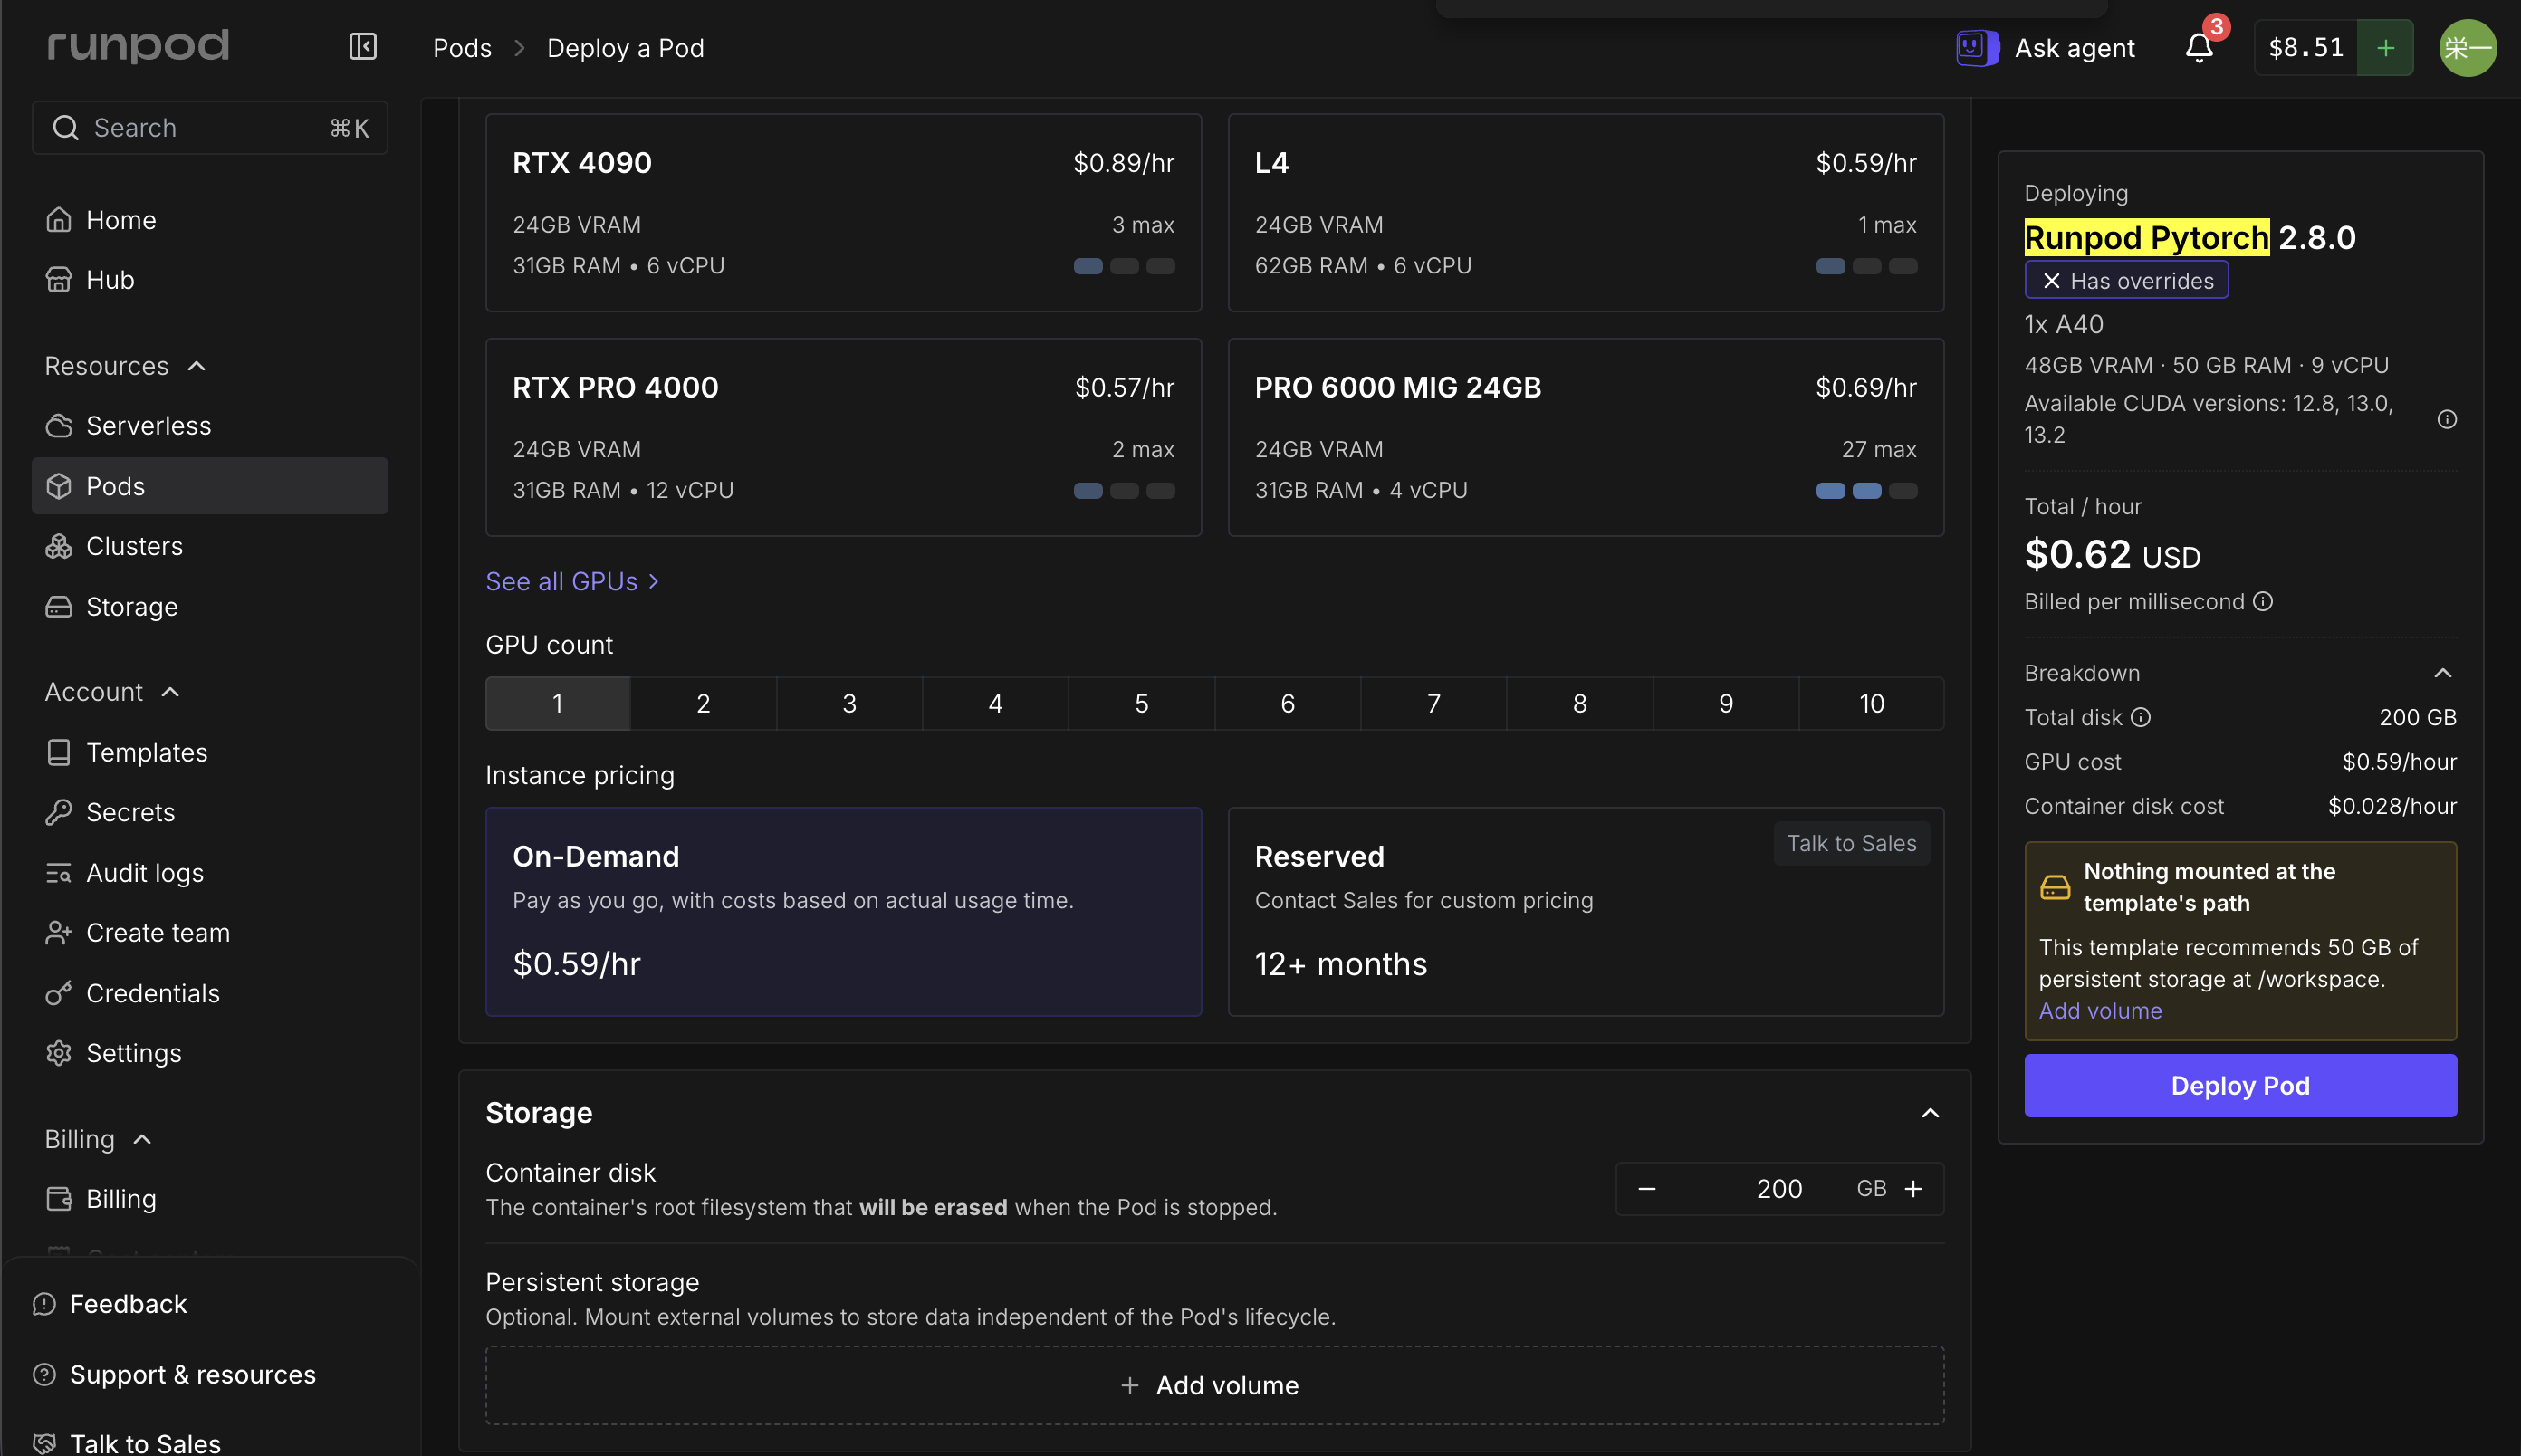This screenshot has height=1456, width=2521.
Task: Select GPU count 1
Action: (558, 704)
